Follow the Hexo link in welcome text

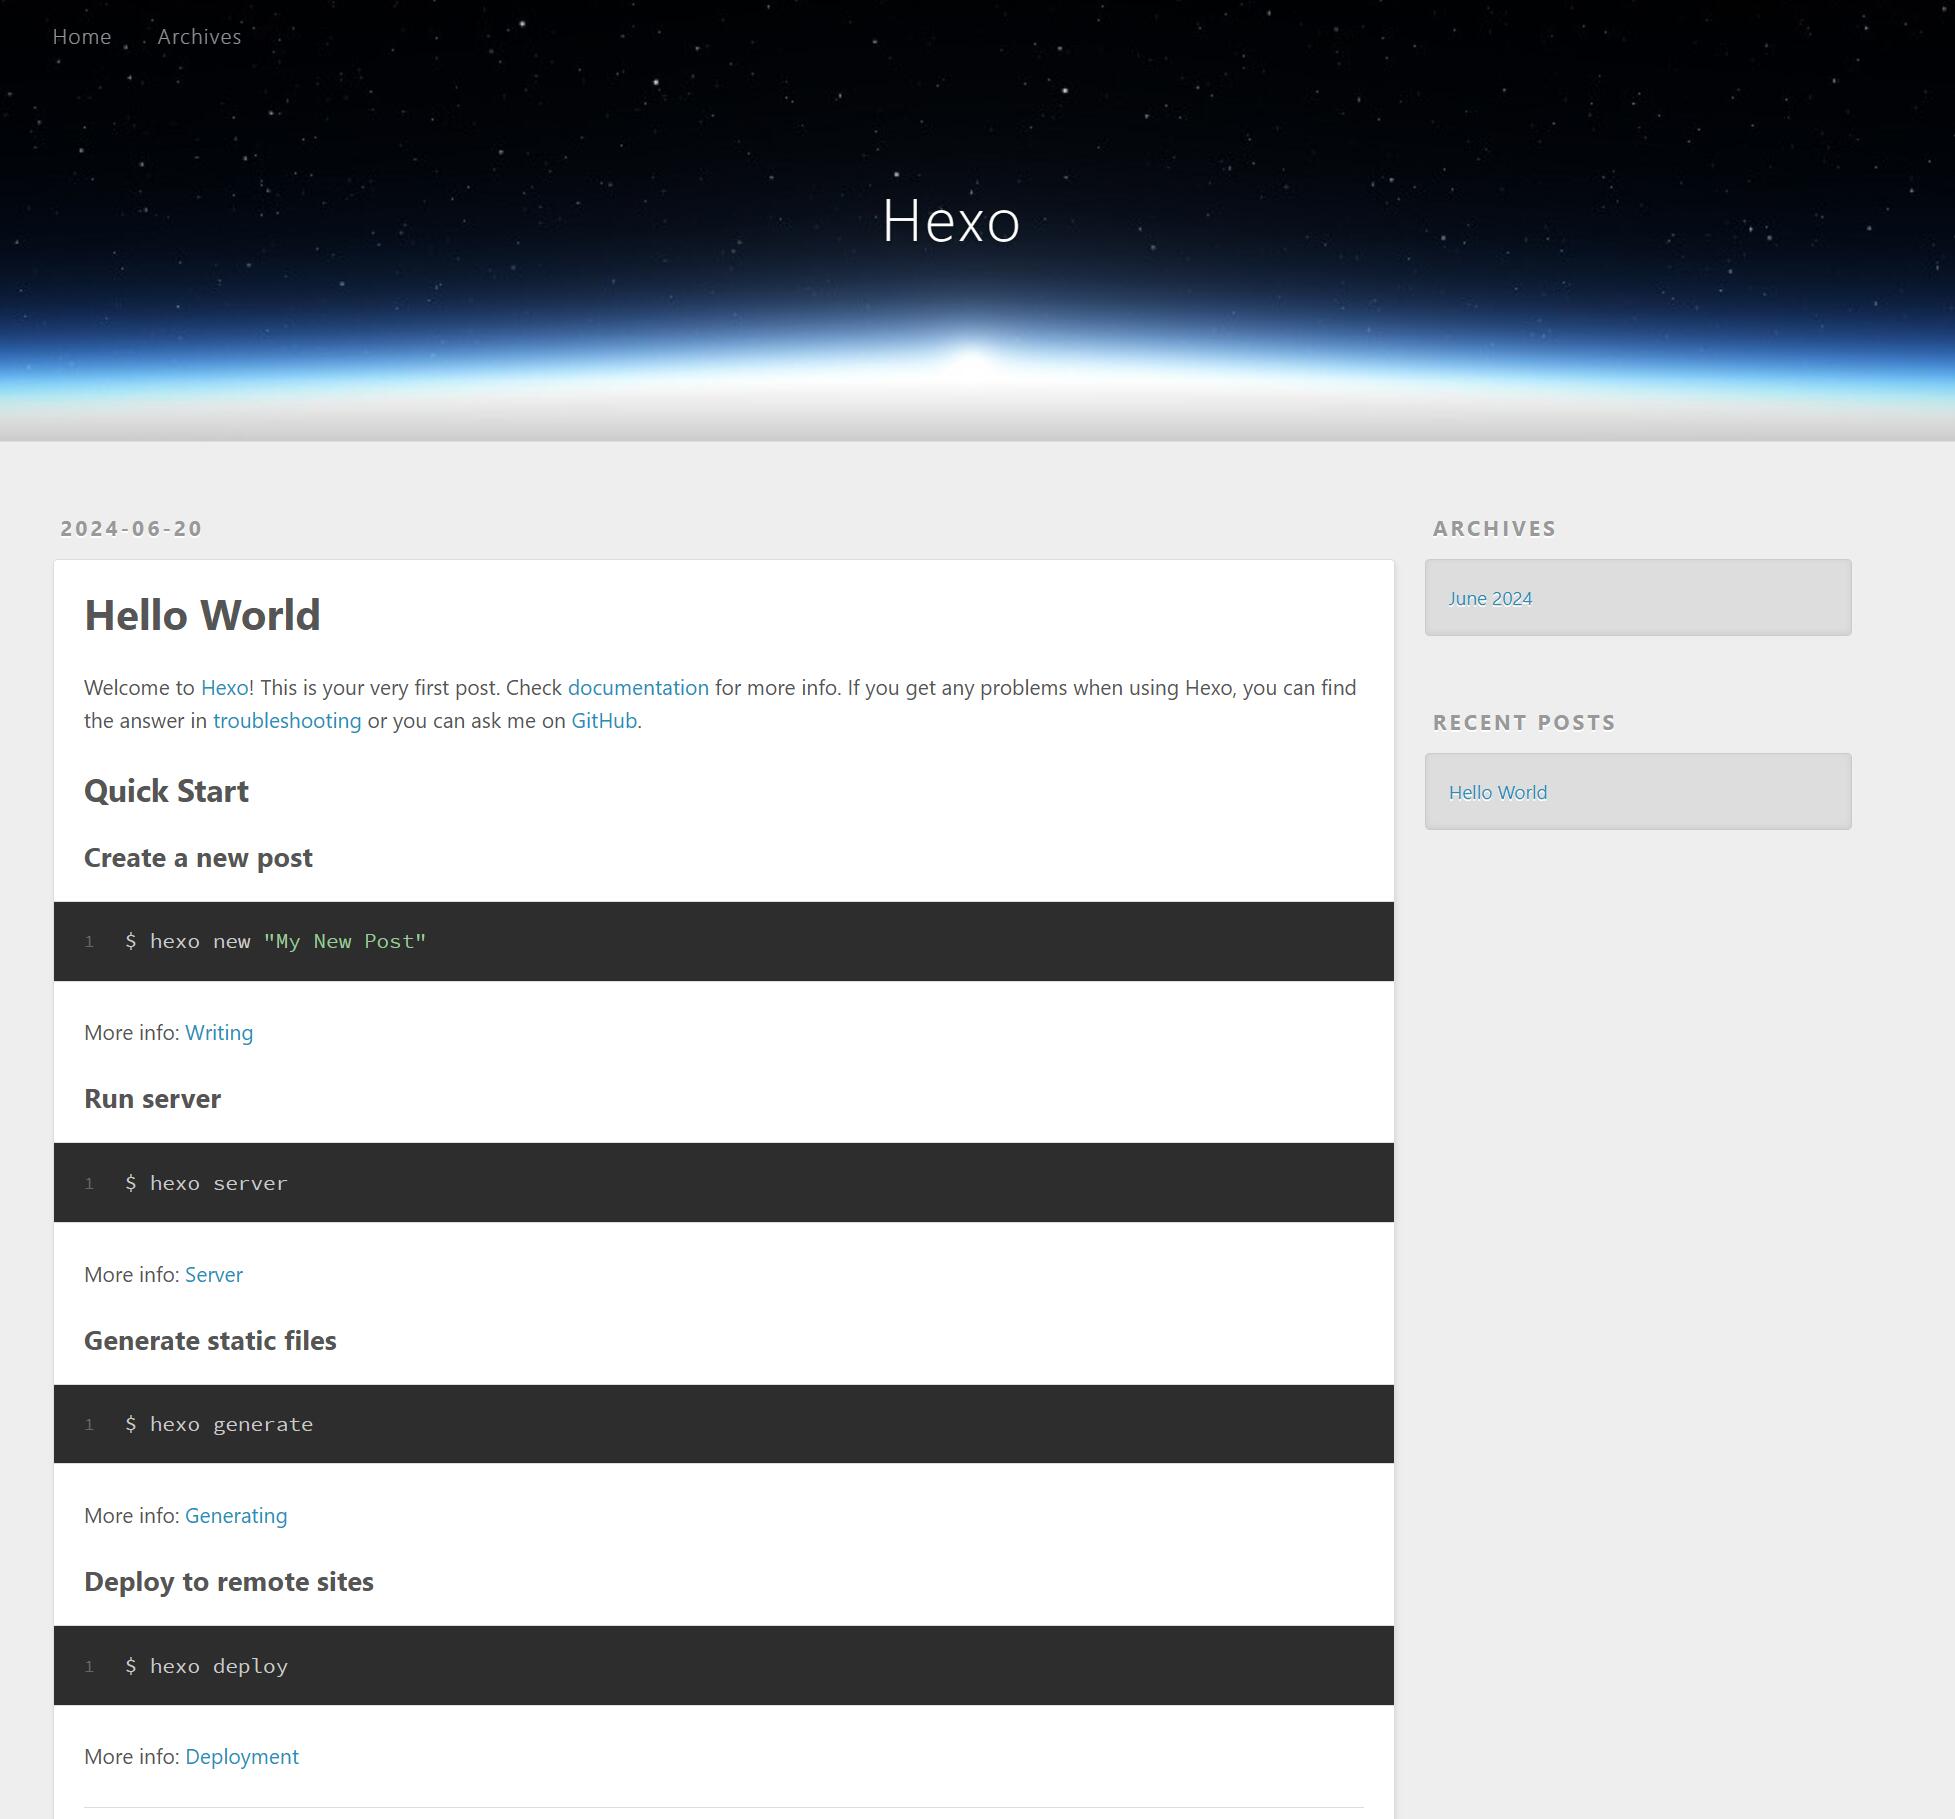pos(224,688)
